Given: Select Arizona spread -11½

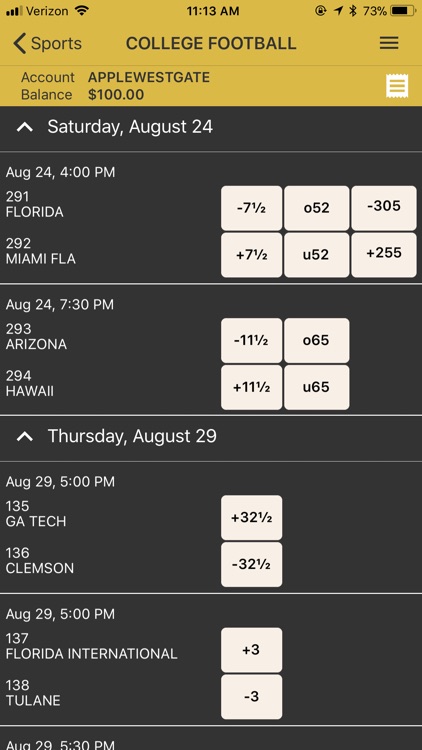Looking at the screenshot, I should click(252, 341).
